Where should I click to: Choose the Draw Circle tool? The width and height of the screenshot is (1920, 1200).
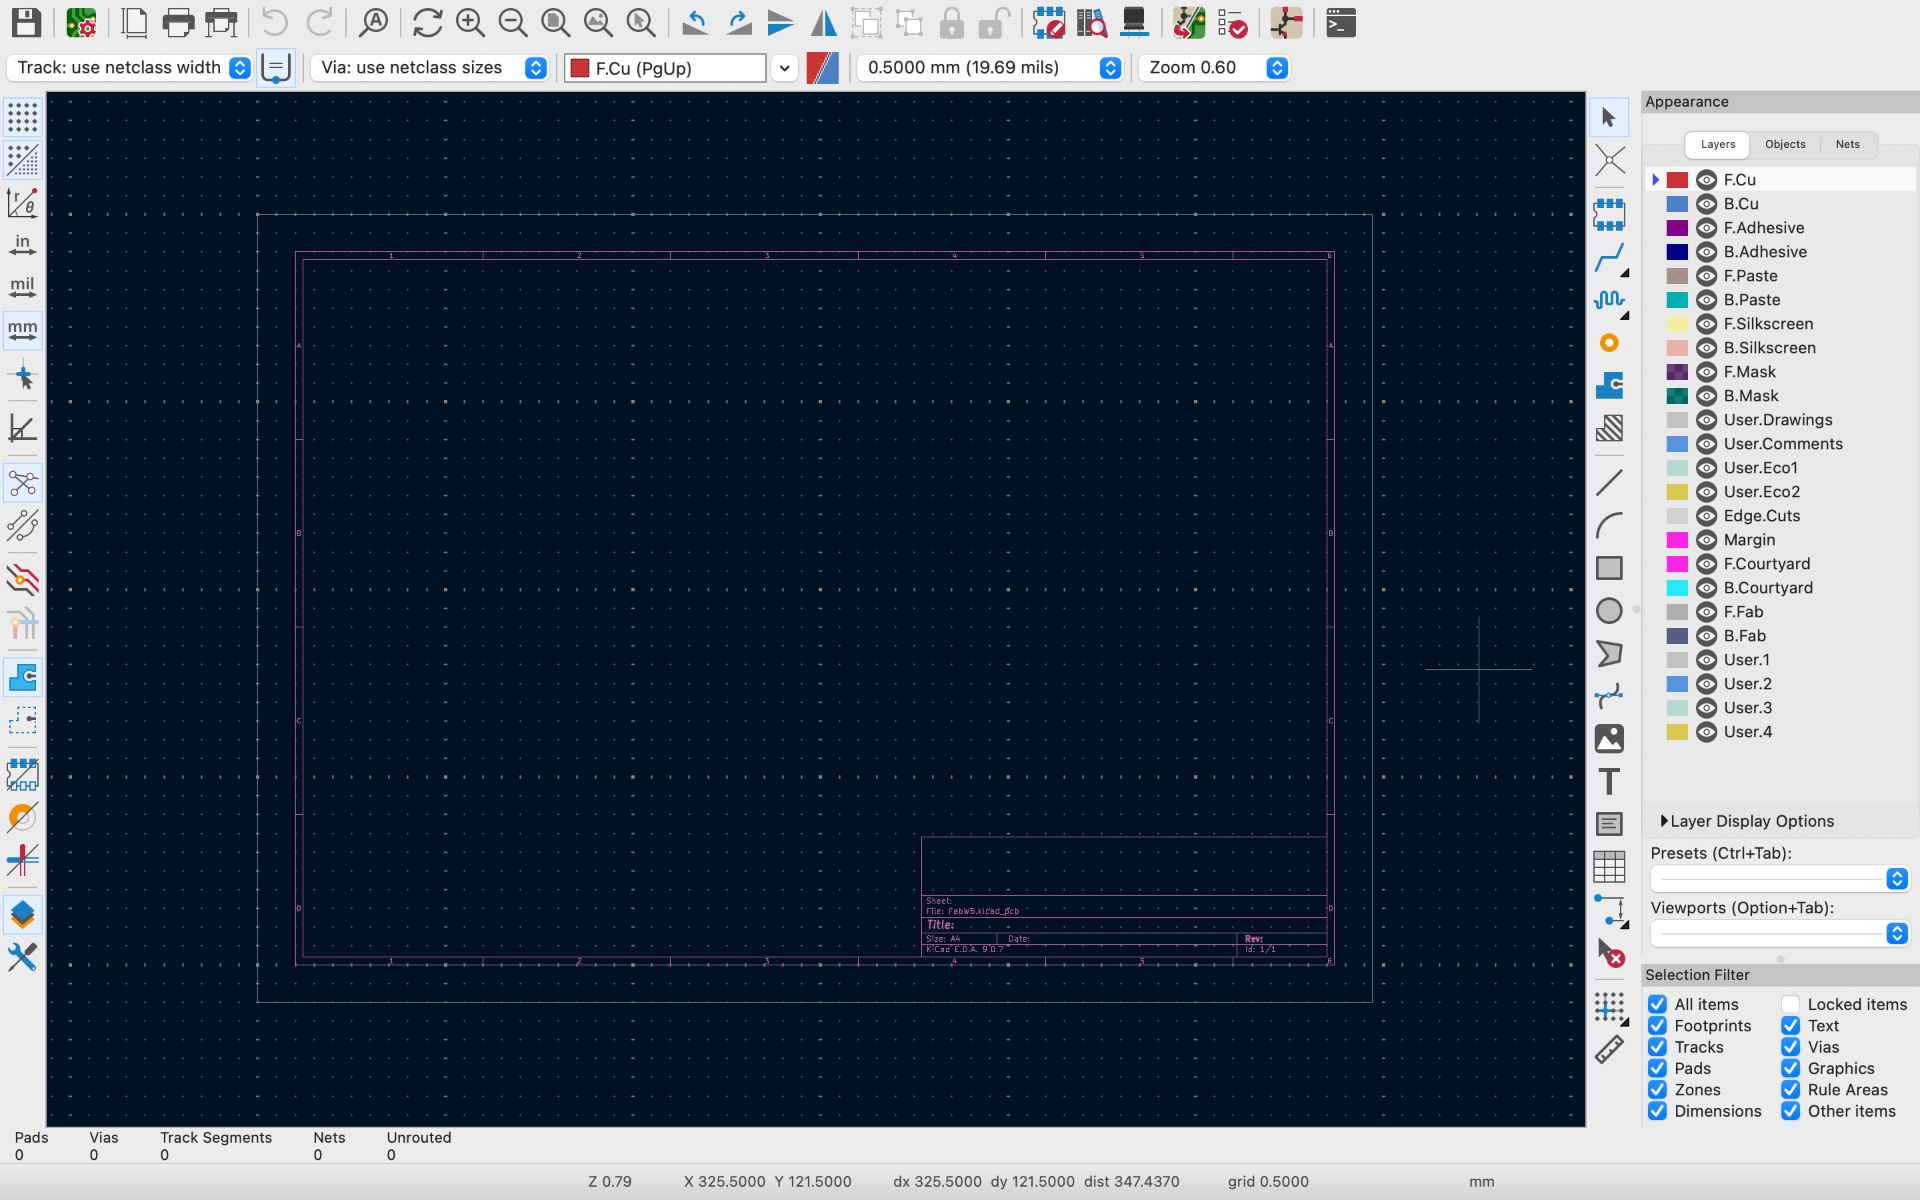click(x=1608, y=610)
